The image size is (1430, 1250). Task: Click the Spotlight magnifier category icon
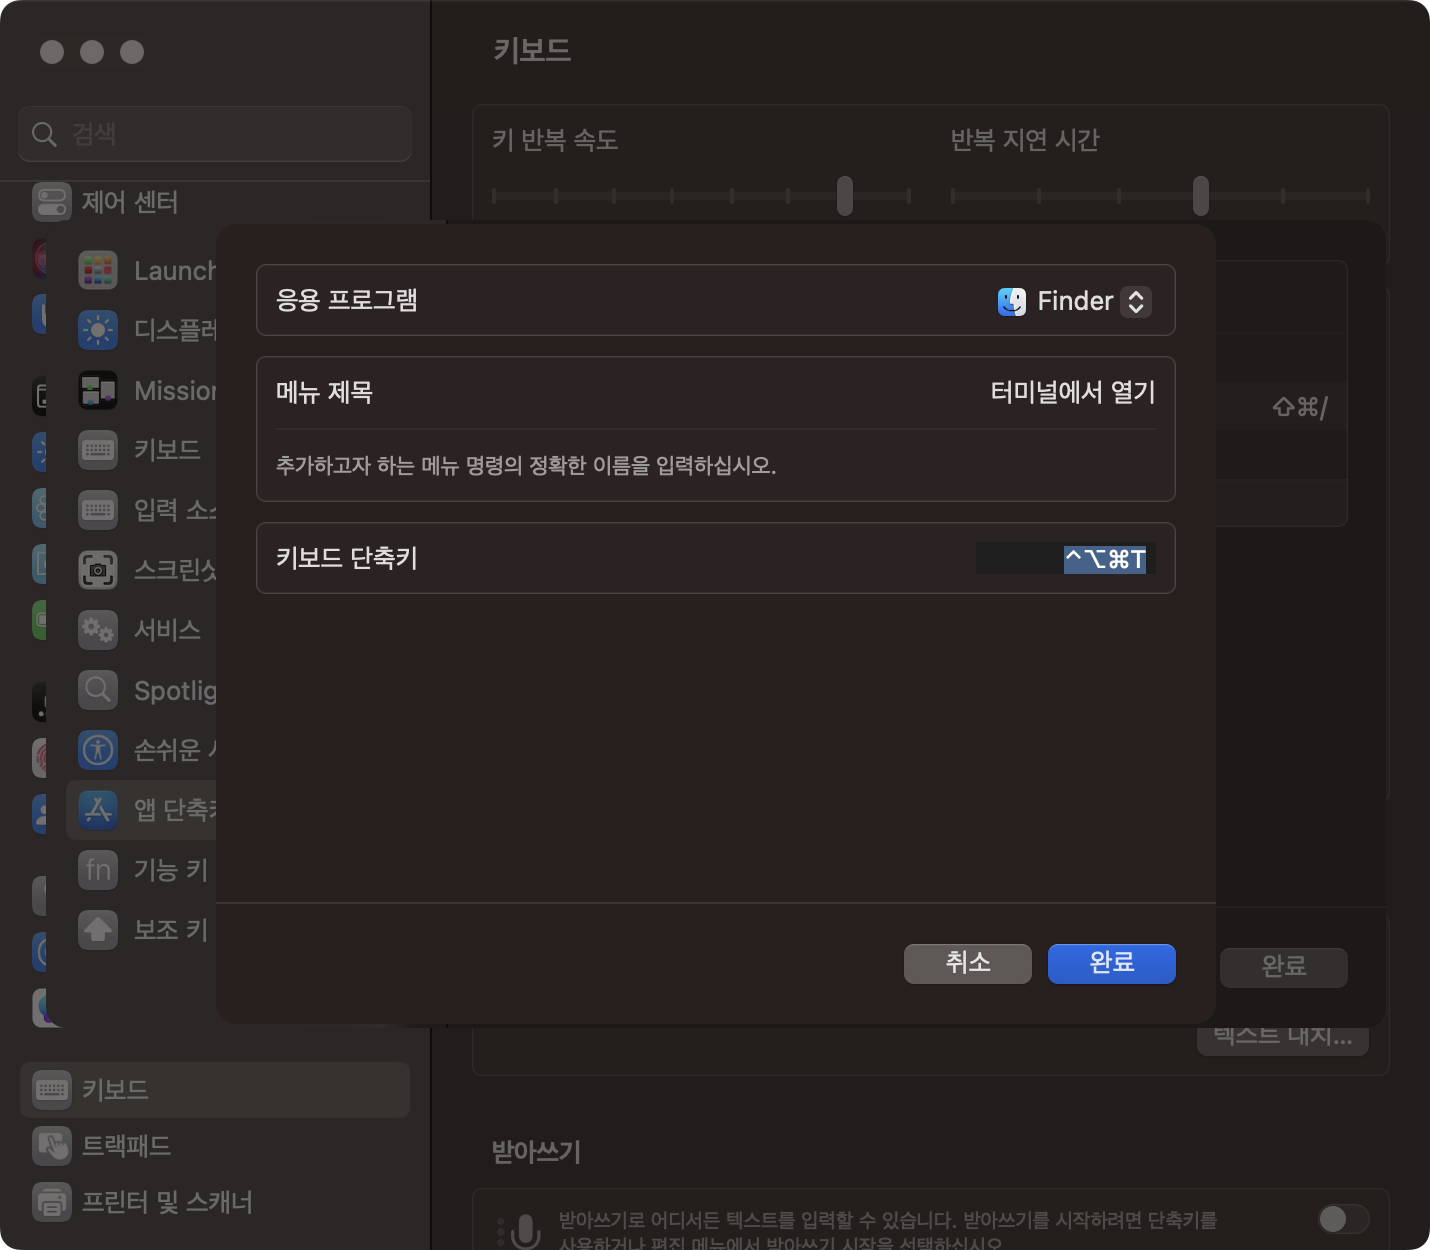(x=98, y=690)
